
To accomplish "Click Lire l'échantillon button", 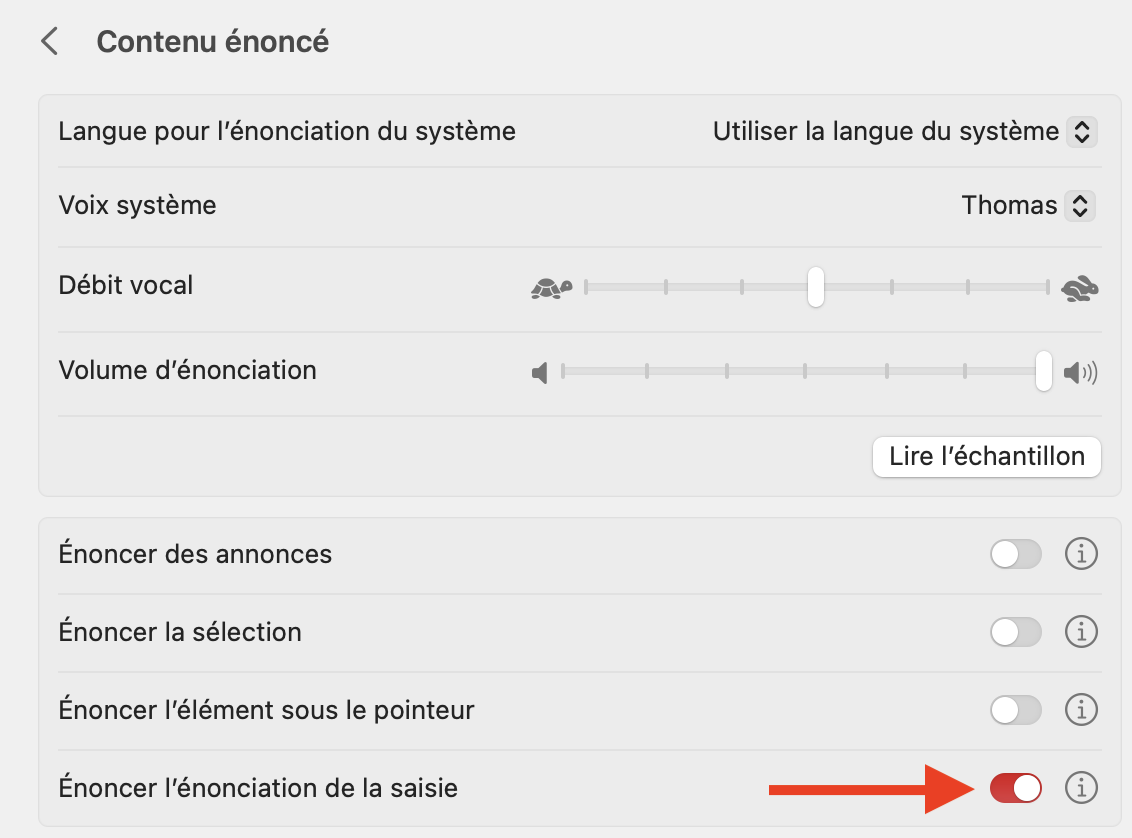I will click(x=986, y=457).
